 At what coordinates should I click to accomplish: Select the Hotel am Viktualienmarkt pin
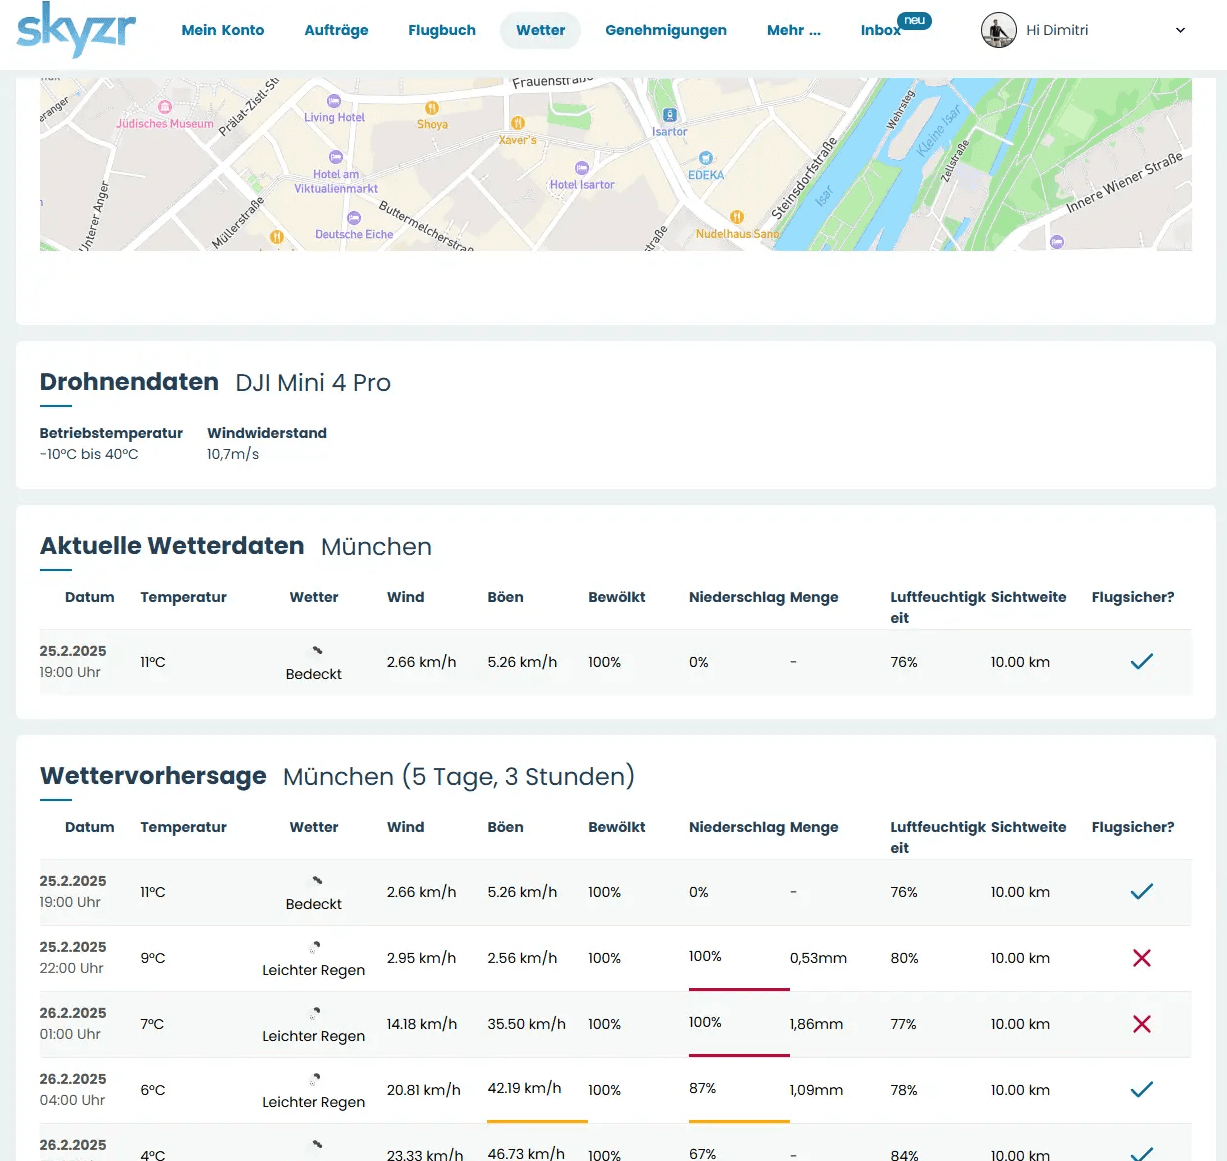coord(336,157)
